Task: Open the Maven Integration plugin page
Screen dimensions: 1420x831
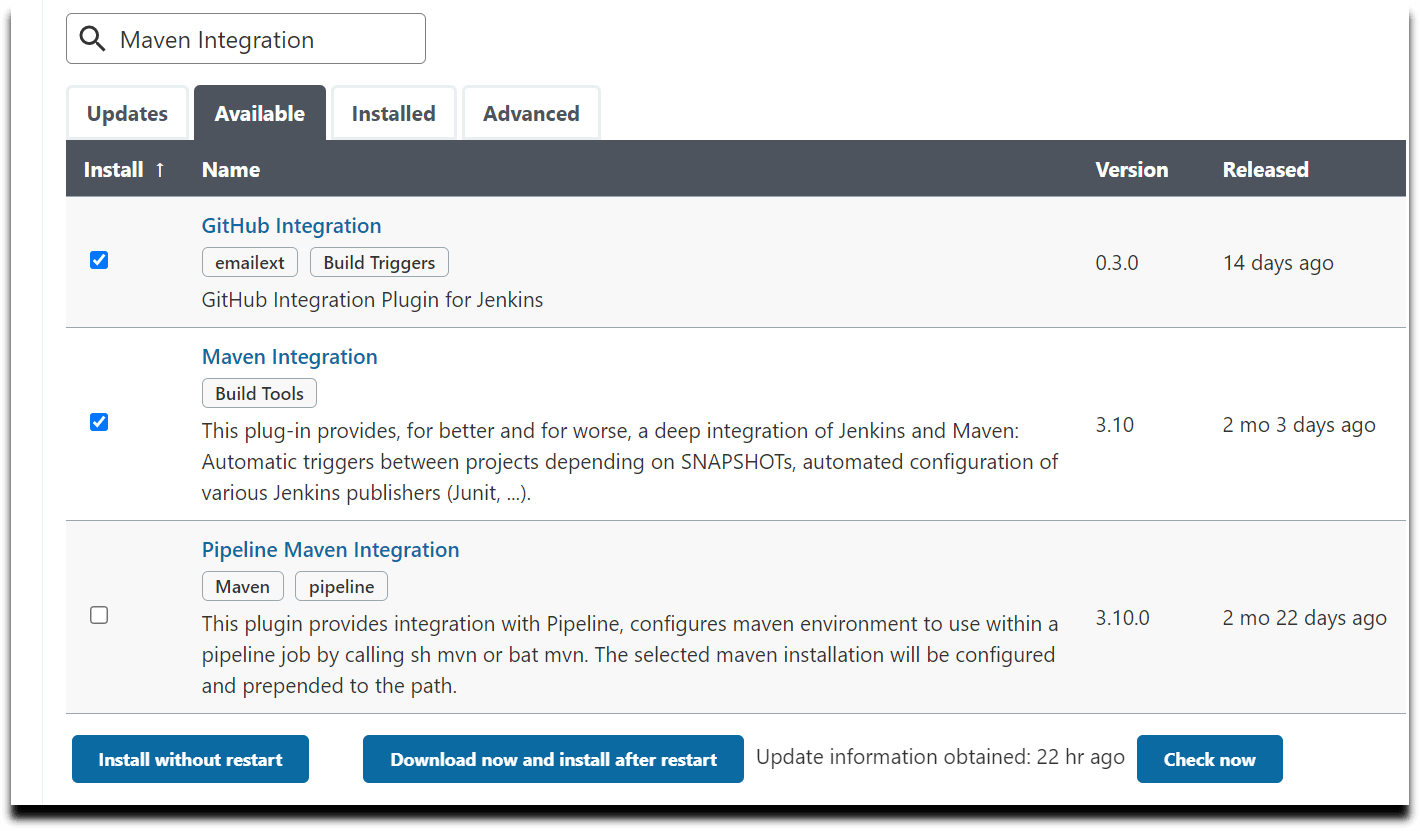Action: click(289, 356)
